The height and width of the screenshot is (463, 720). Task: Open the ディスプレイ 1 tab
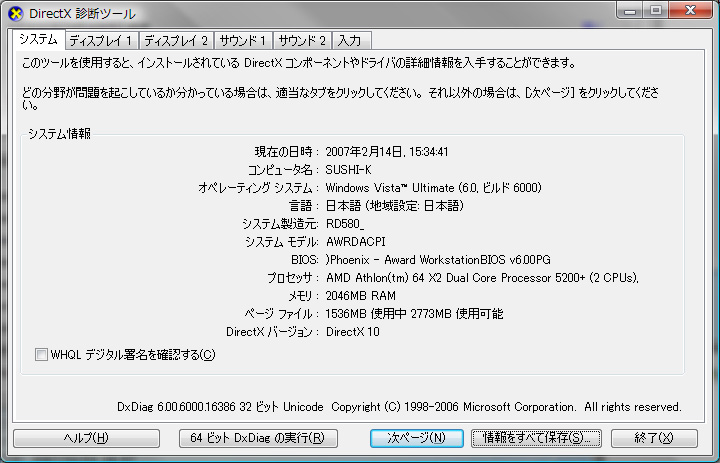click(x=101, y=41)
